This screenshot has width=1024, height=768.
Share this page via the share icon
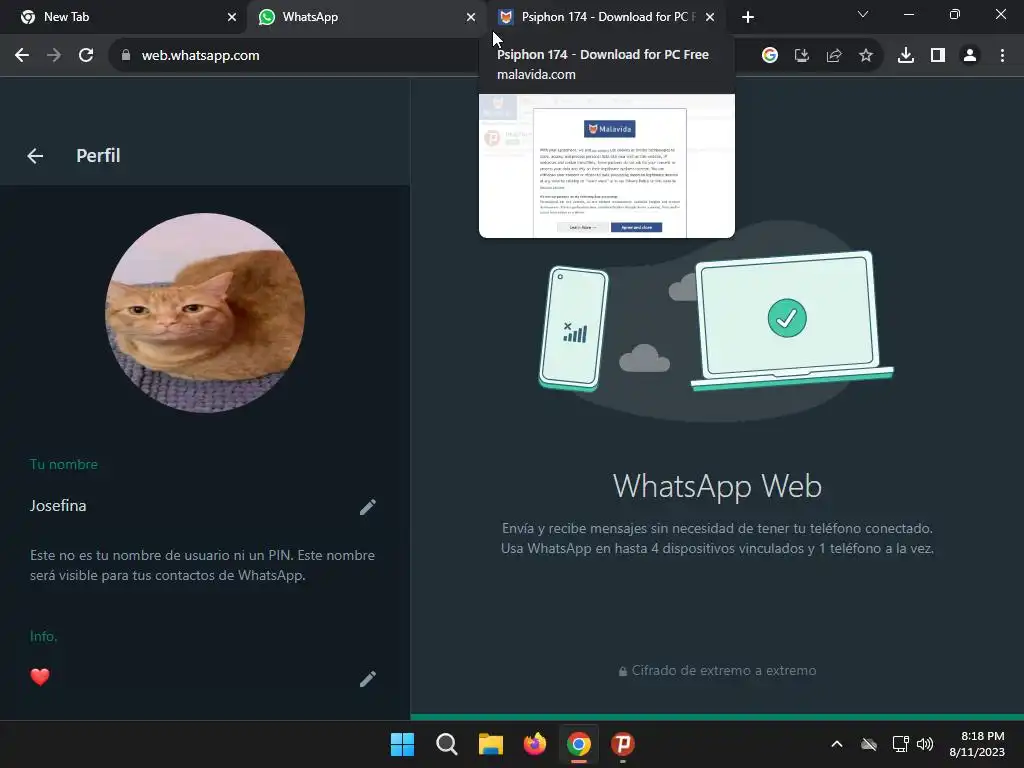[834, 56]
